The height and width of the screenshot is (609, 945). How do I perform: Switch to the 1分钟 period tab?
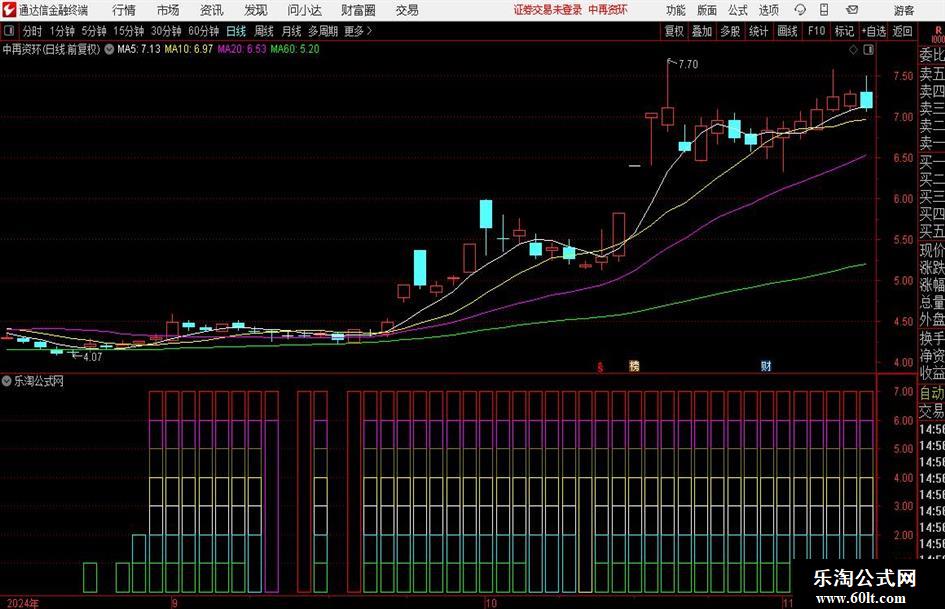(62, 31)
